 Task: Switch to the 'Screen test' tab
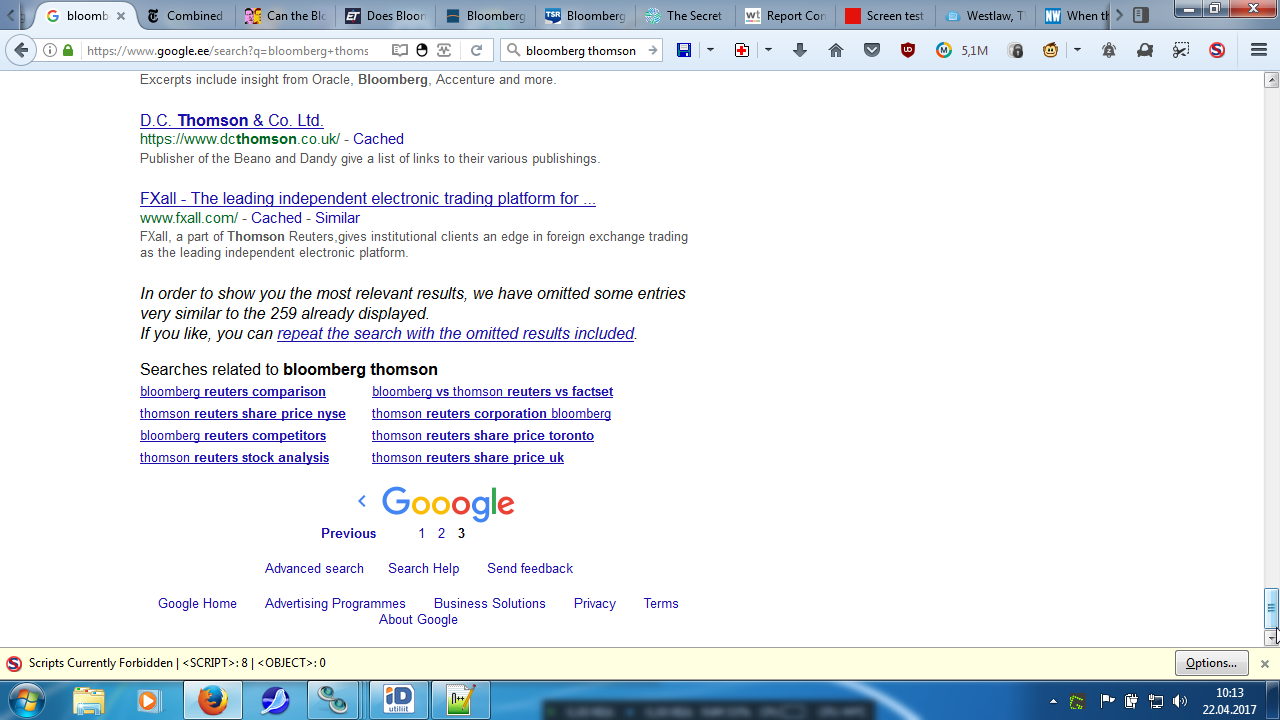tap(886, 16)
